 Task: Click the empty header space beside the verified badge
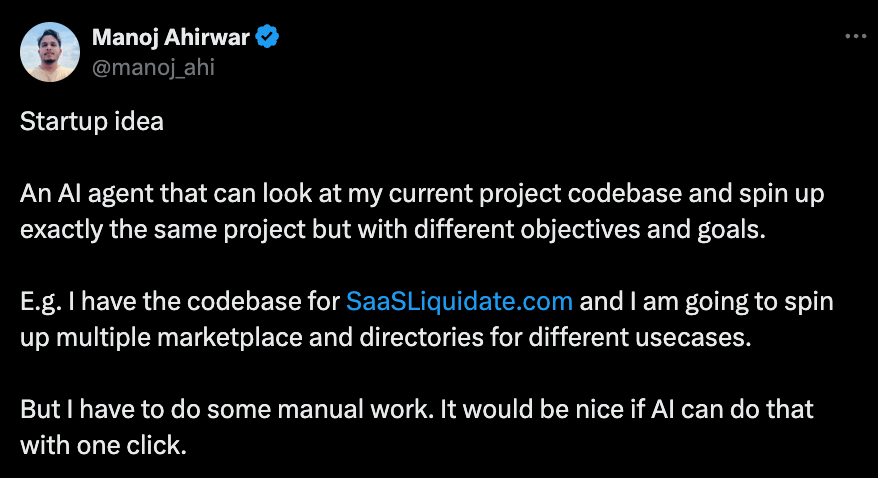[x=560, y=37]
